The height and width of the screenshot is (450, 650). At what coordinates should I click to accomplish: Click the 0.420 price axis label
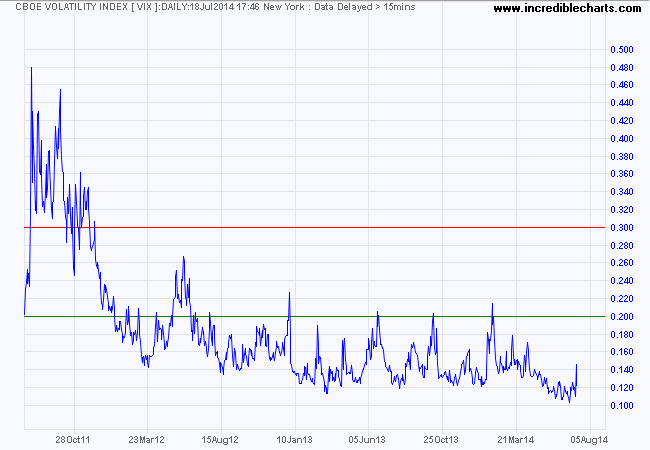click(x=622, y=121)
